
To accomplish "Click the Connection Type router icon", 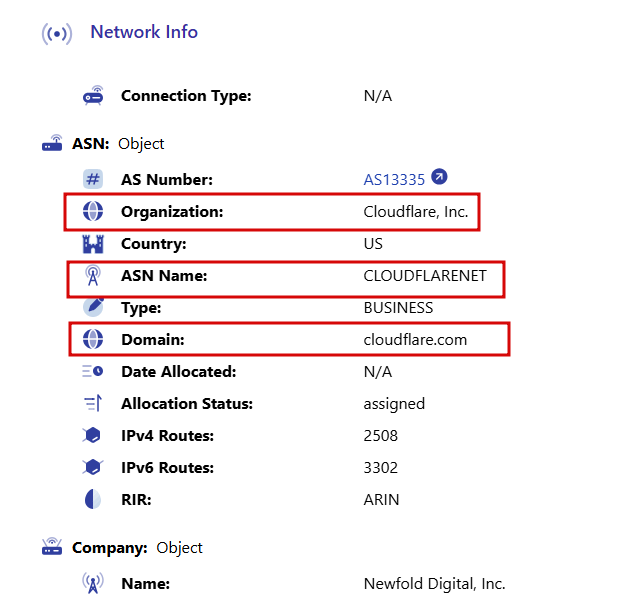I will coord(93,95).
